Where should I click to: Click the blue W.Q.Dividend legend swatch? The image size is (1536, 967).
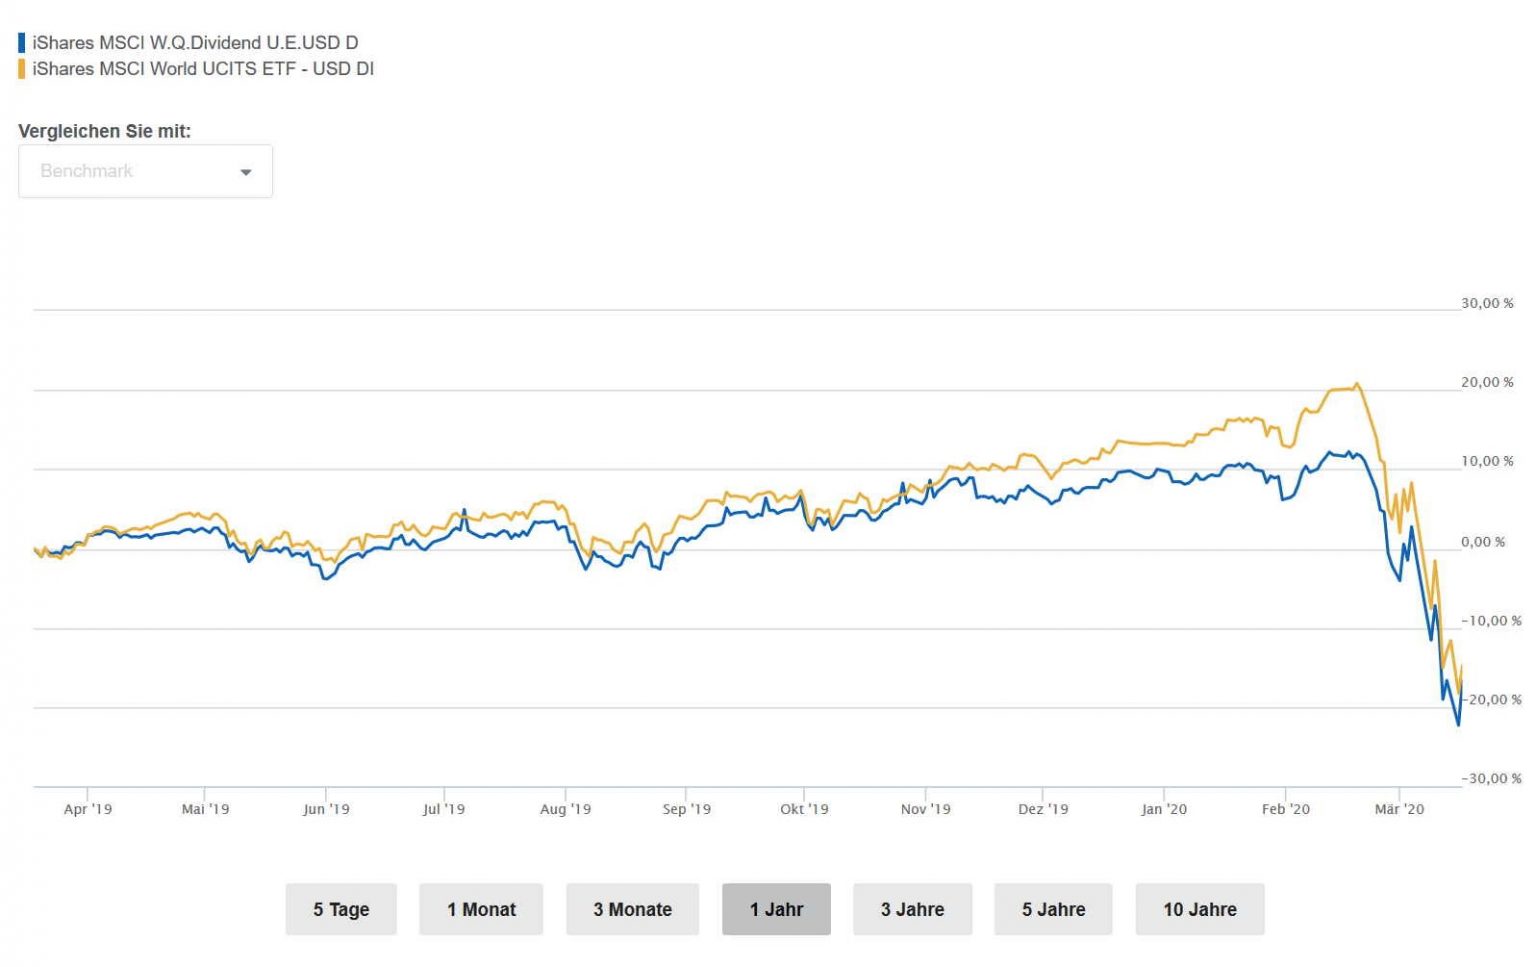click(22, 43)
